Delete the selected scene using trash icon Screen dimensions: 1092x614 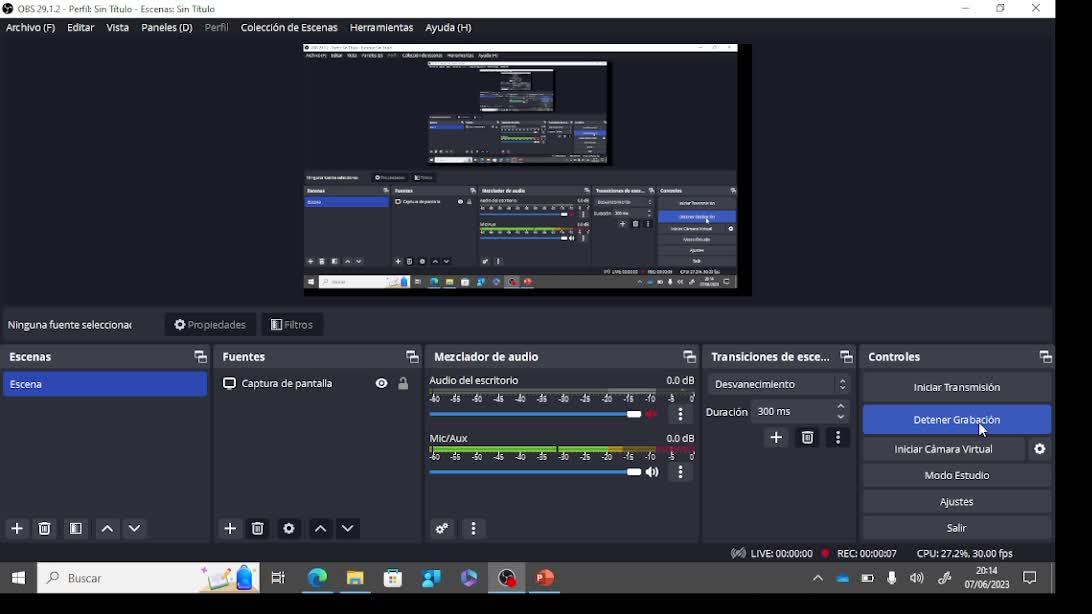tap(45, 529)
